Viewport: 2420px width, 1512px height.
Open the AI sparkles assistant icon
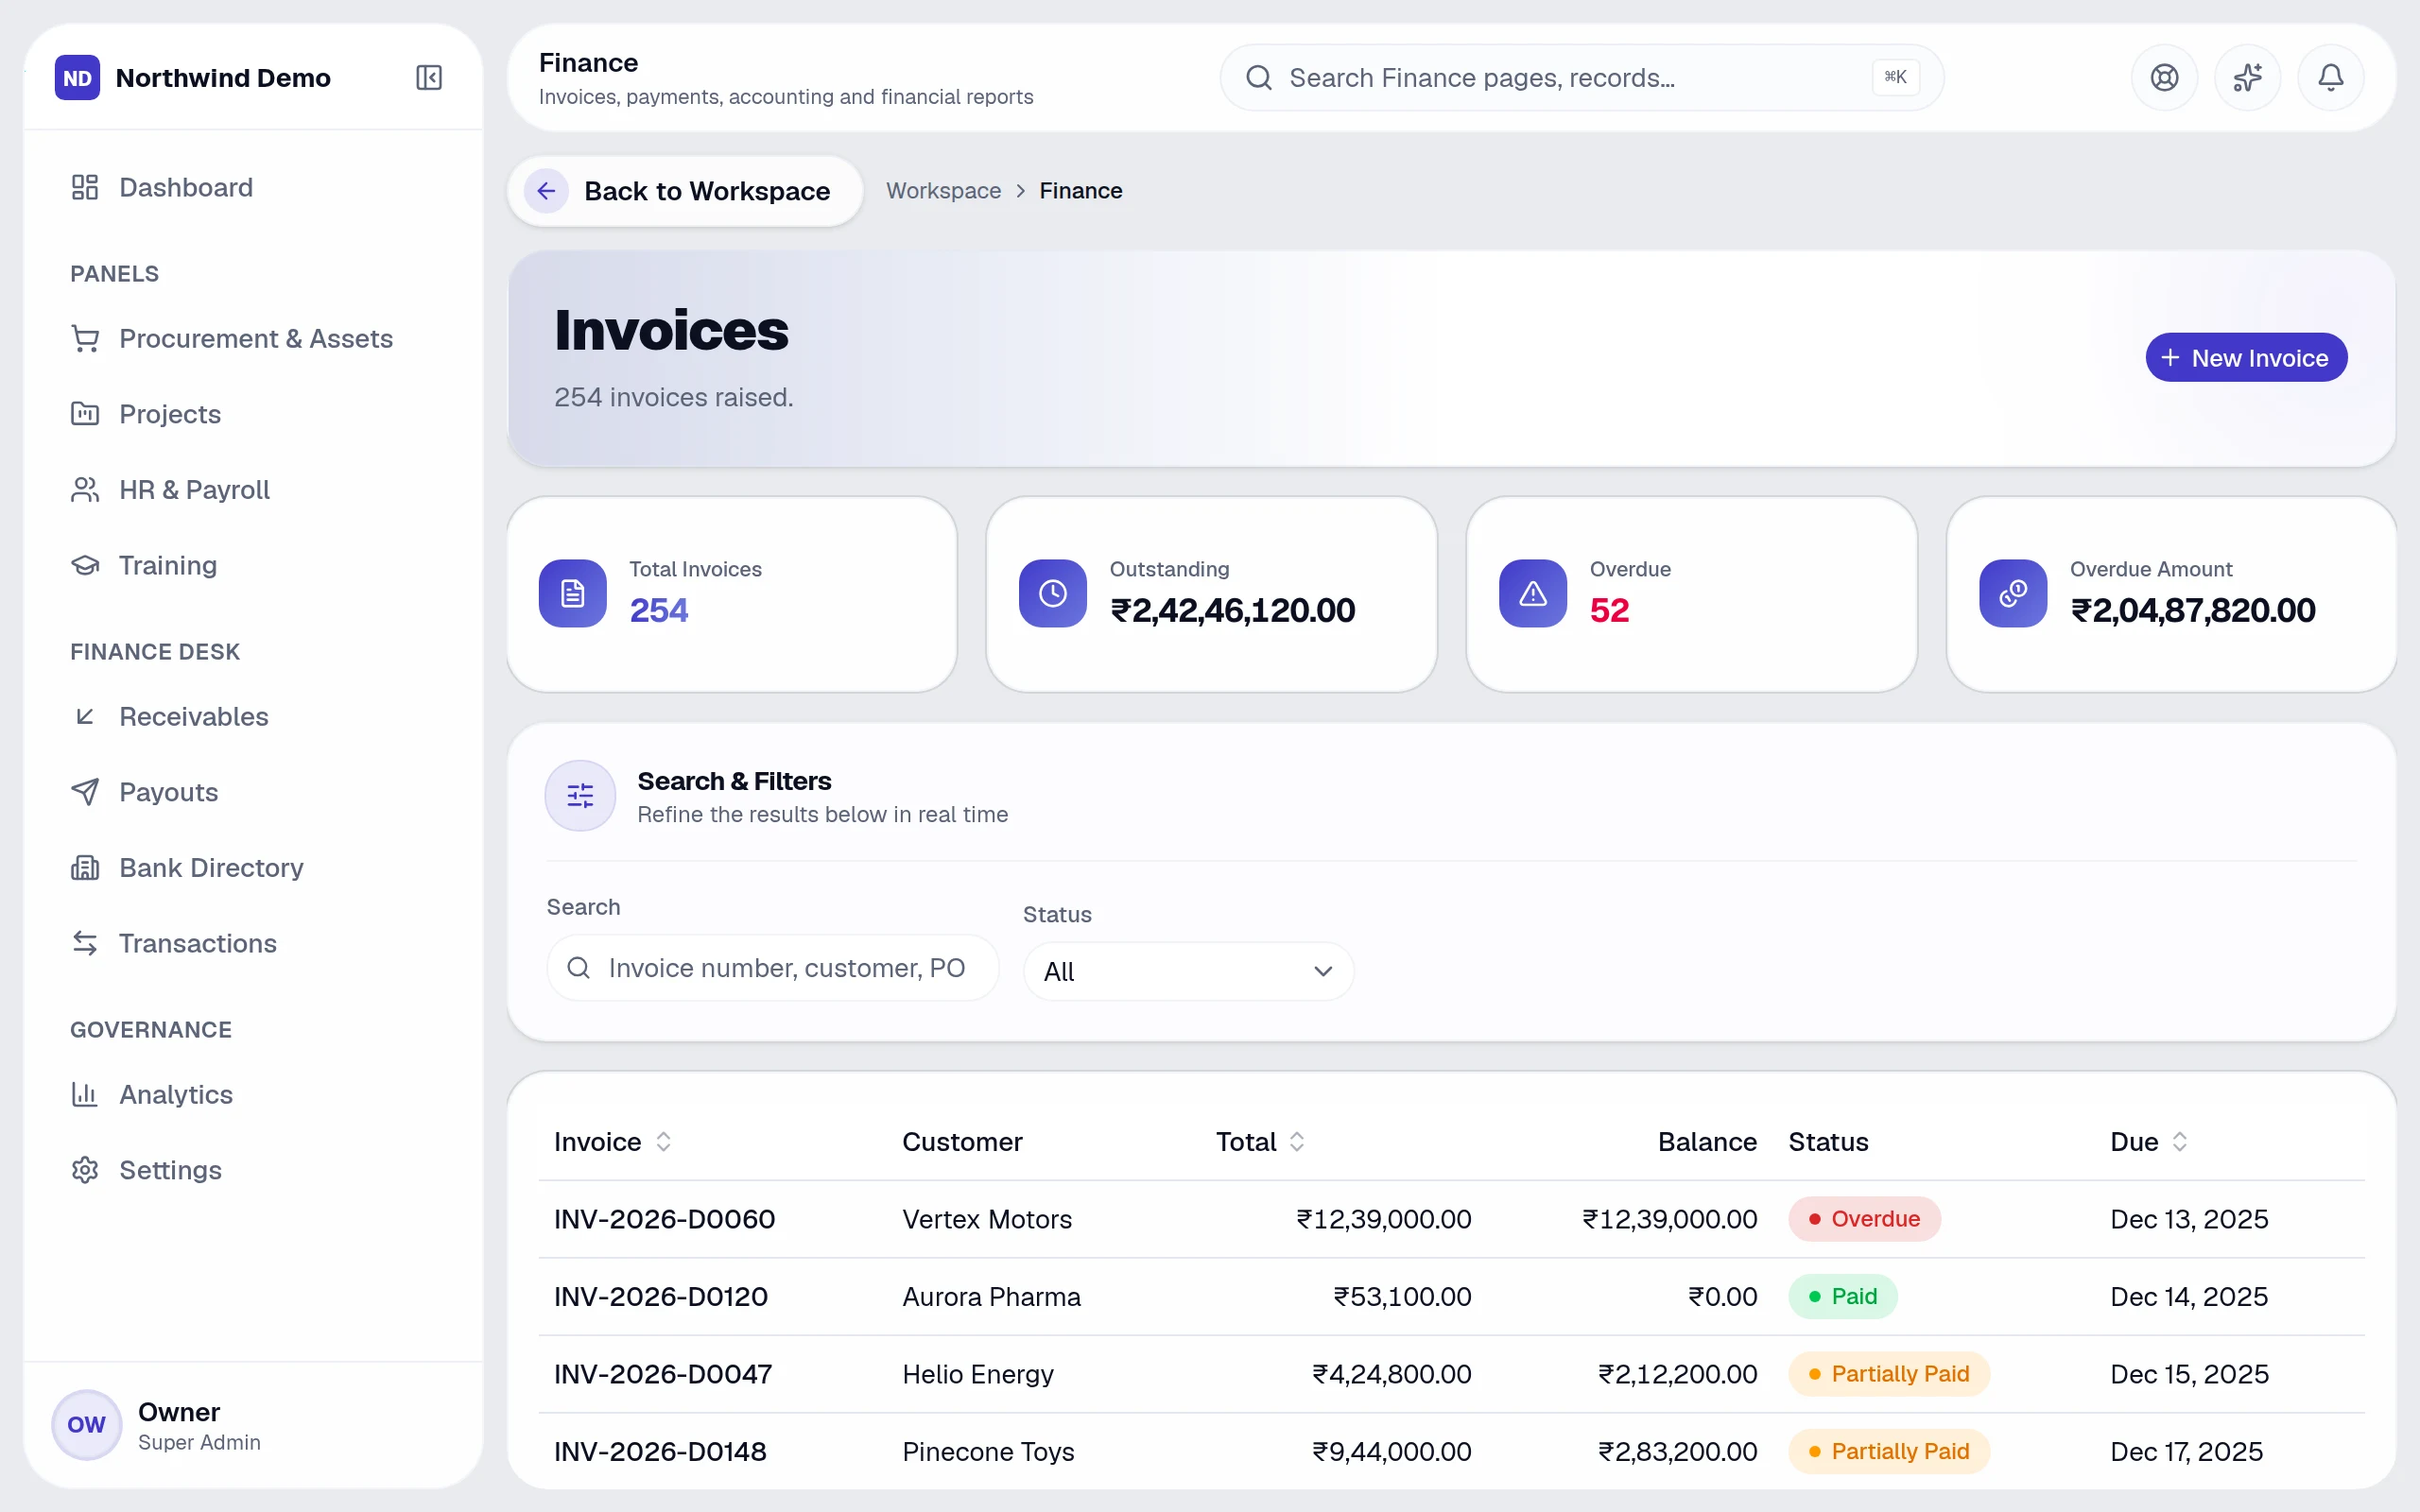tap(2247, 77)
